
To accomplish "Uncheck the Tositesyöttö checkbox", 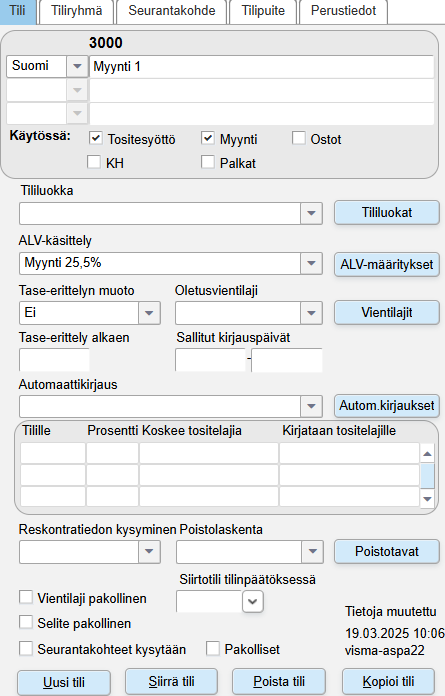I will tap(95, 138).
